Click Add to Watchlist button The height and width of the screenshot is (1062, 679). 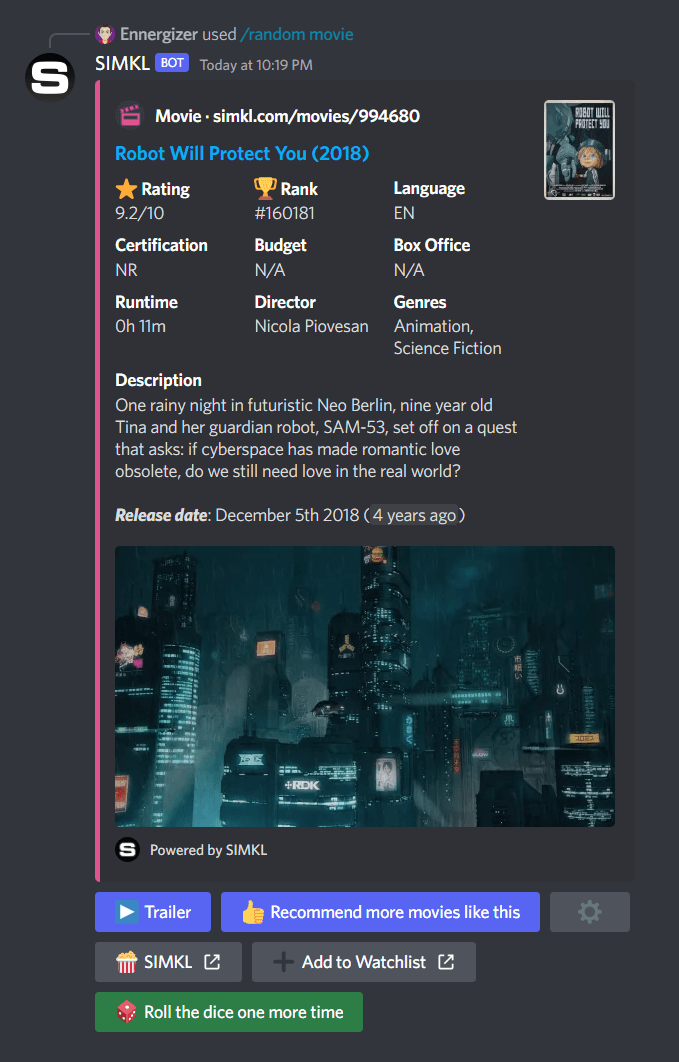[363, 962]
